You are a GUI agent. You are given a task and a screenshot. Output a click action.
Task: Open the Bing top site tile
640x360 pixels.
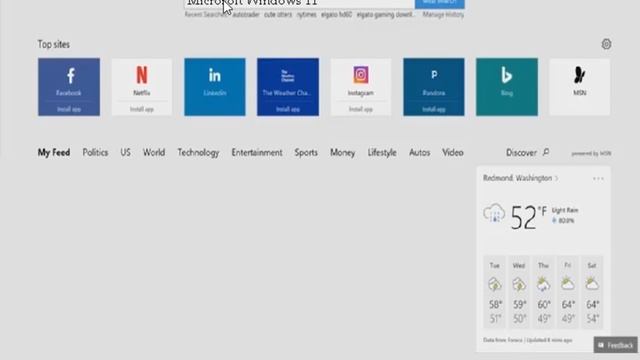coord(507,87)
